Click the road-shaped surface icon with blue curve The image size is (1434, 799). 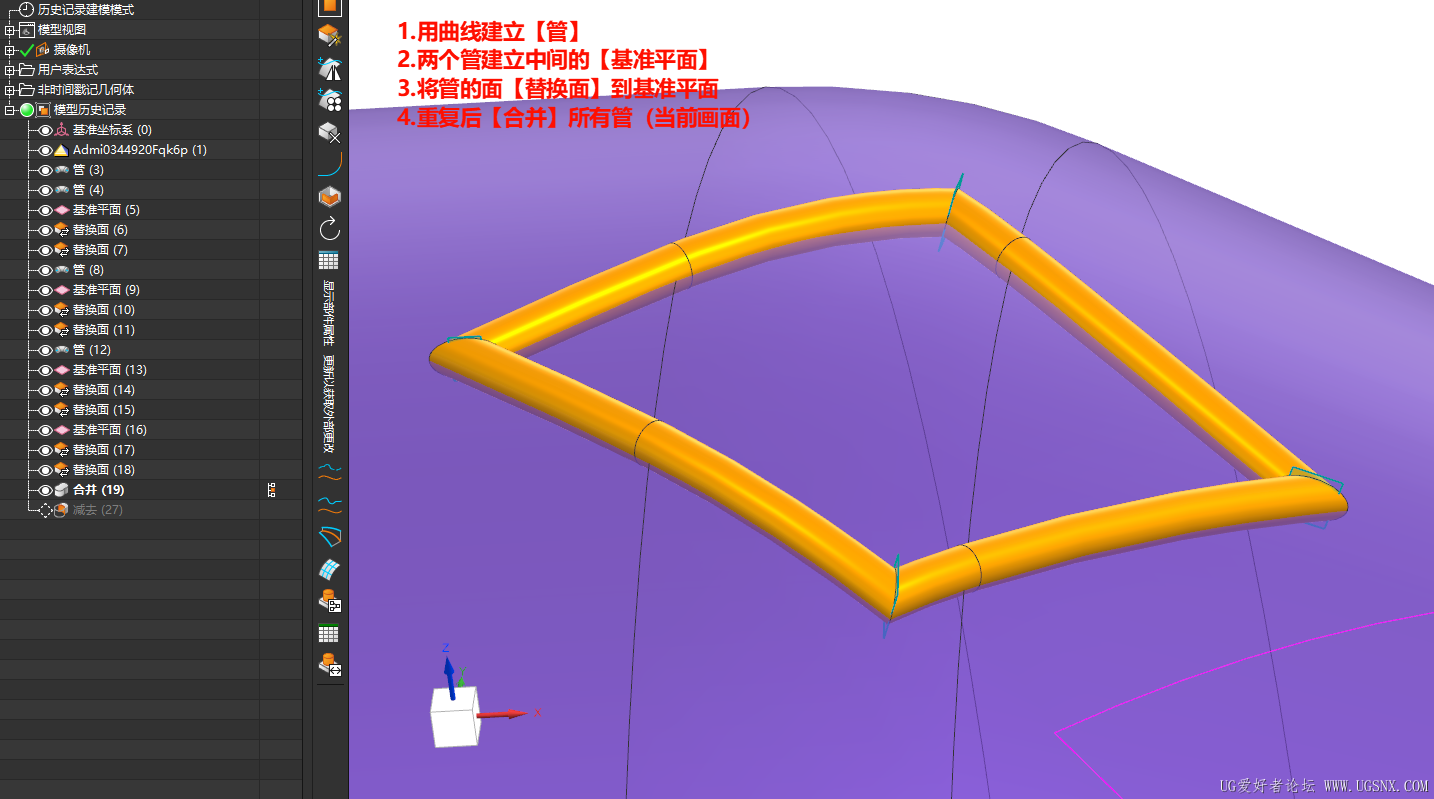click(x=330, y=69)
